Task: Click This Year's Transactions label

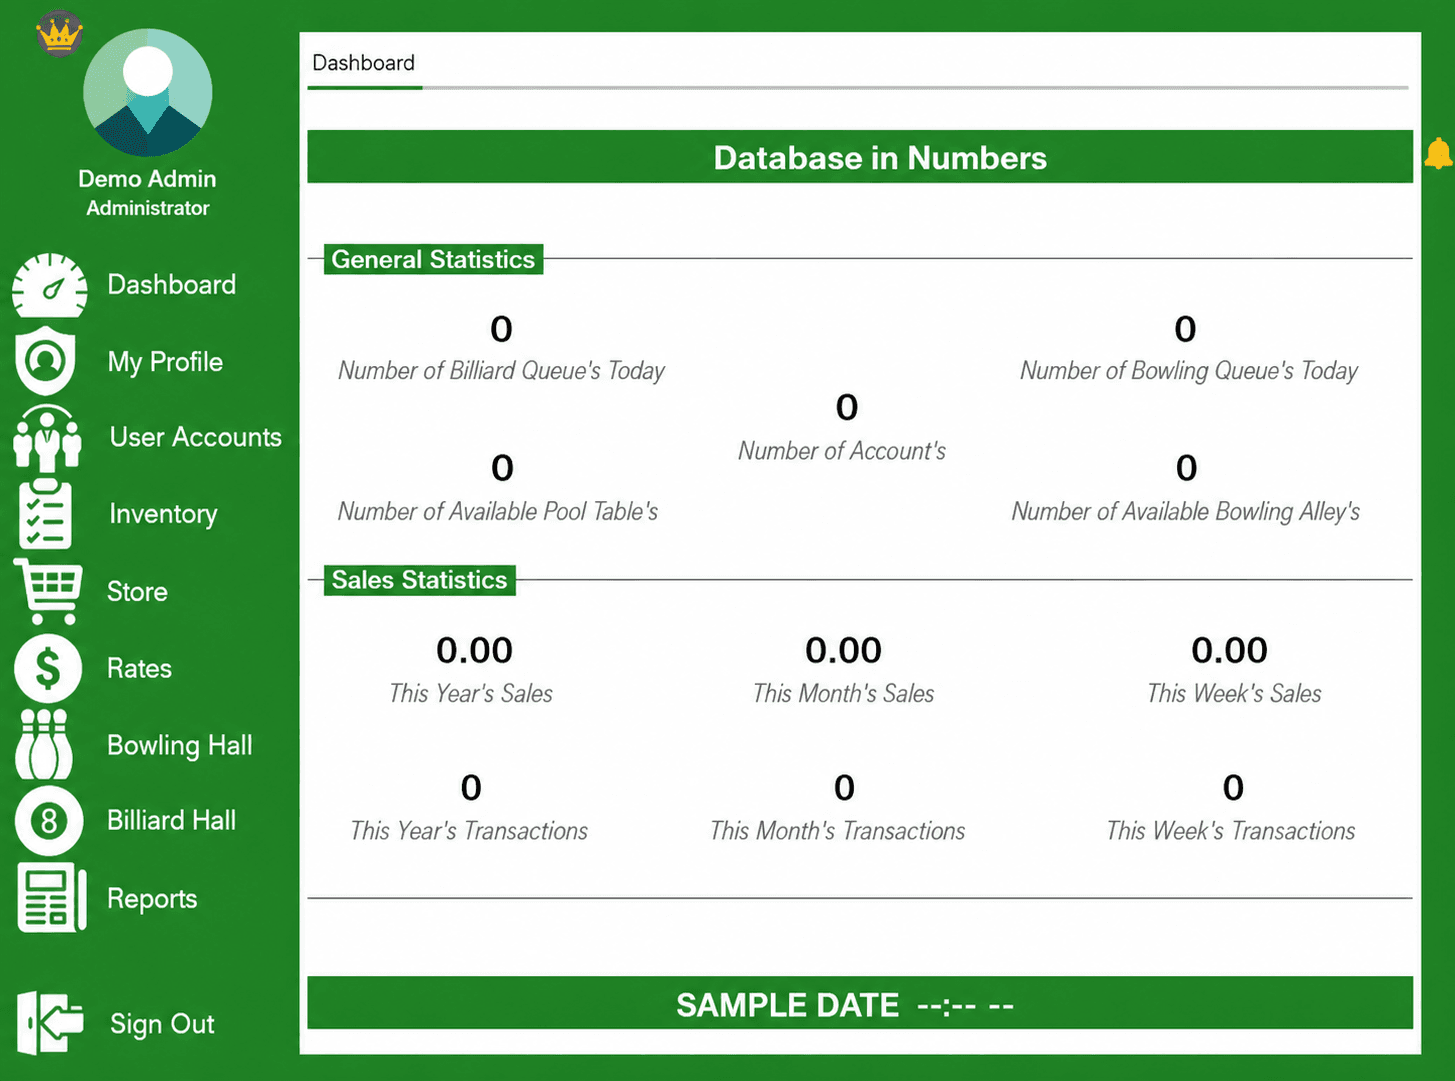Action: click(x=469, y=831)
